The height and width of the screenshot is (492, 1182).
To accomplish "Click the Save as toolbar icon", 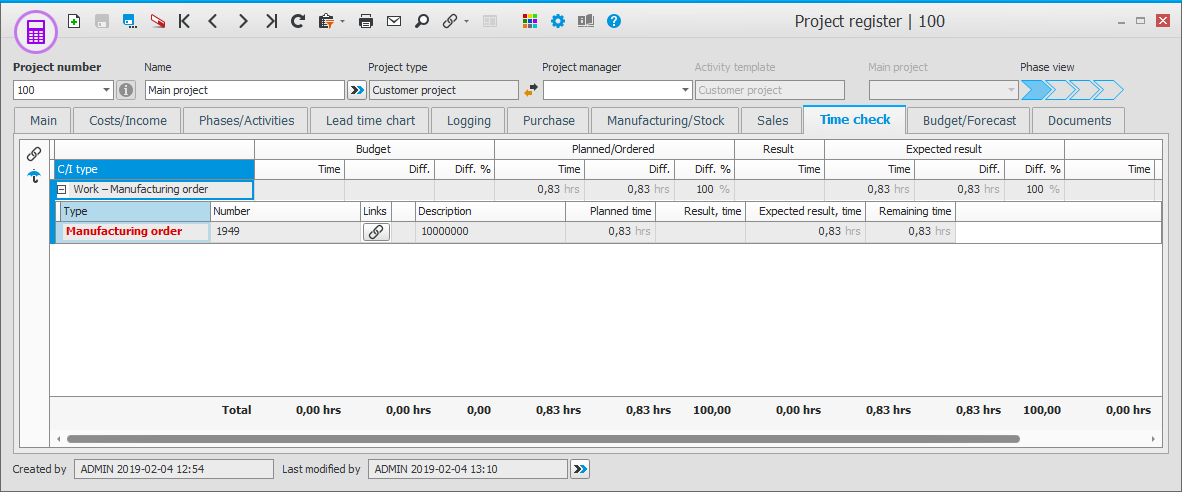I will point(130,22).
